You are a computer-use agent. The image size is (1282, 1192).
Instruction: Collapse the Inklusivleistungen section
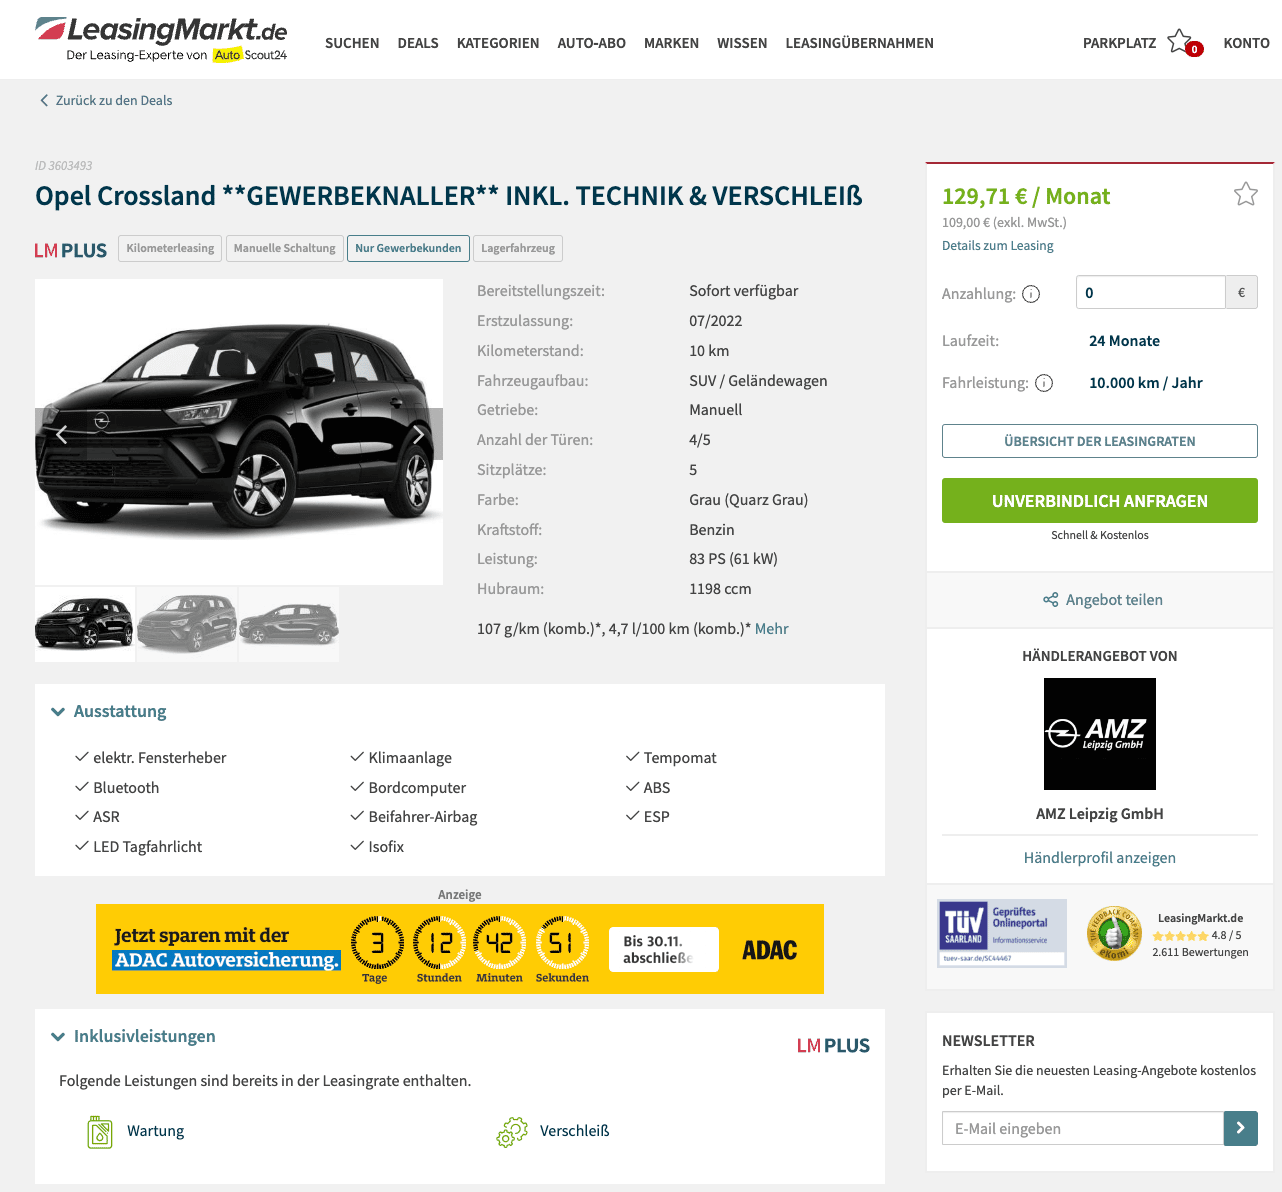pos(133,1036)
